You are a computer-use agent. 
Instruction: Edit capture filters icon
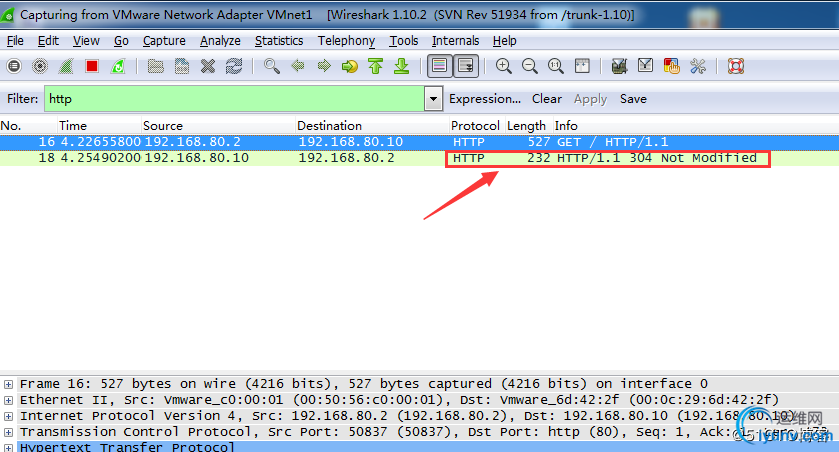[619, 66]
